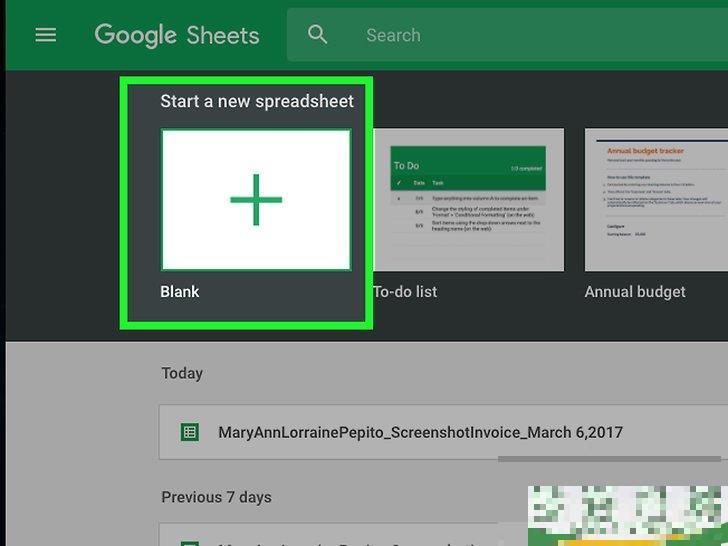
Task: Click the Sheets file icon beside MaryAnnLorrainePepito invoice
Action: click(189, 432)
